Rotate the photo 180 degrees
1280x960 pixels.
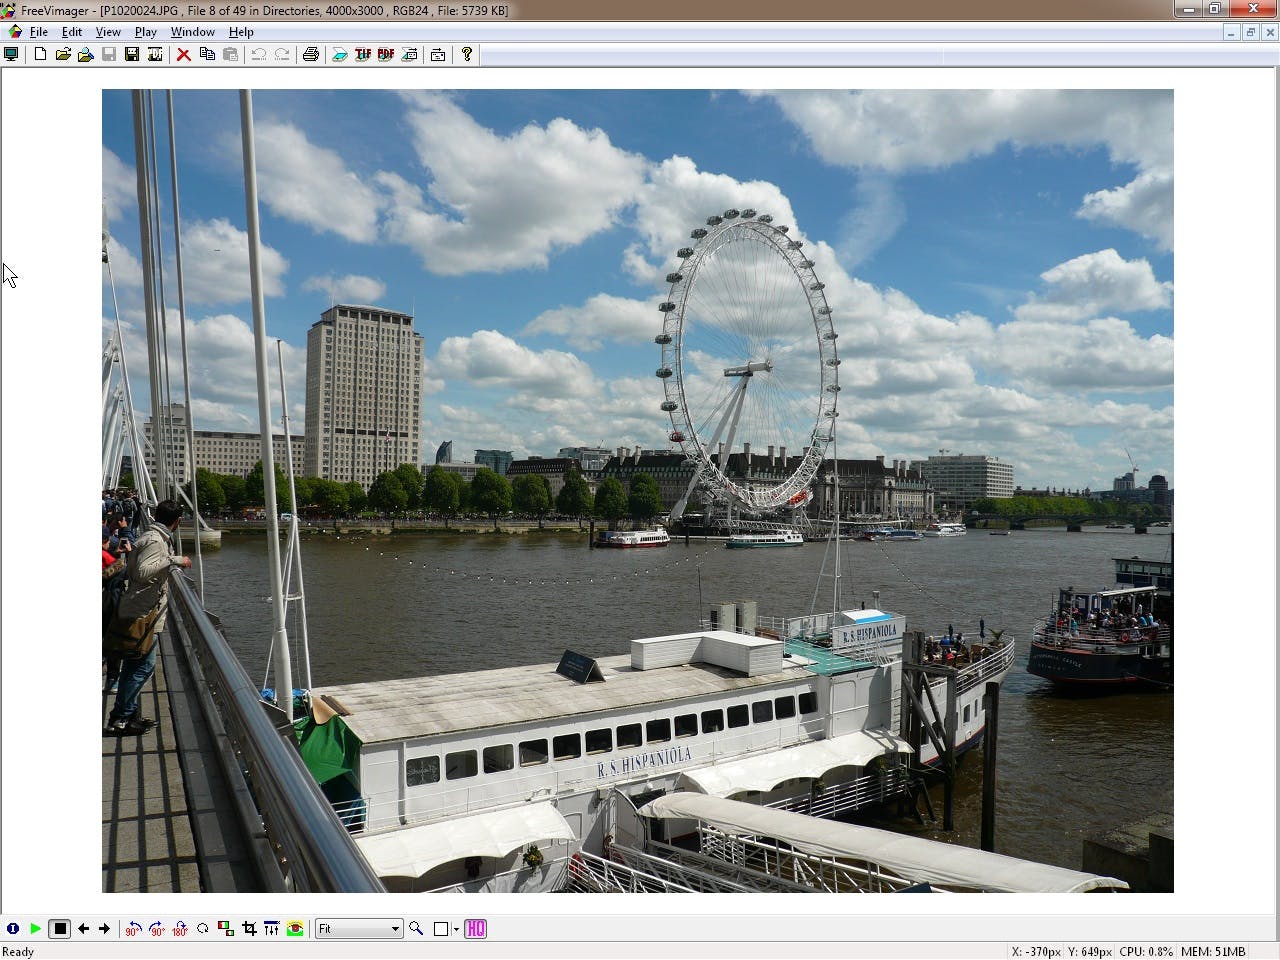[x=179, y=929]
